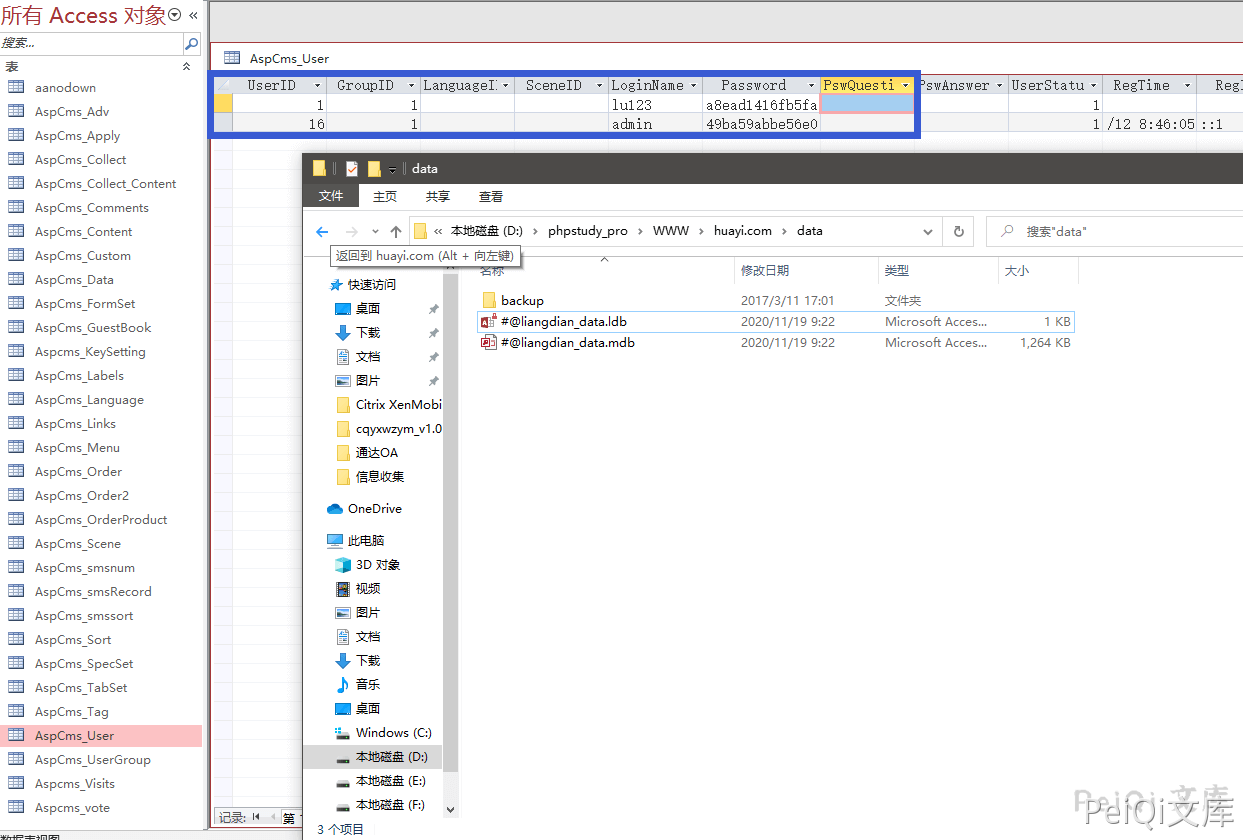Click the up-directory arrow in Explorer
The image size is (1243, 840).
(396, 231)
